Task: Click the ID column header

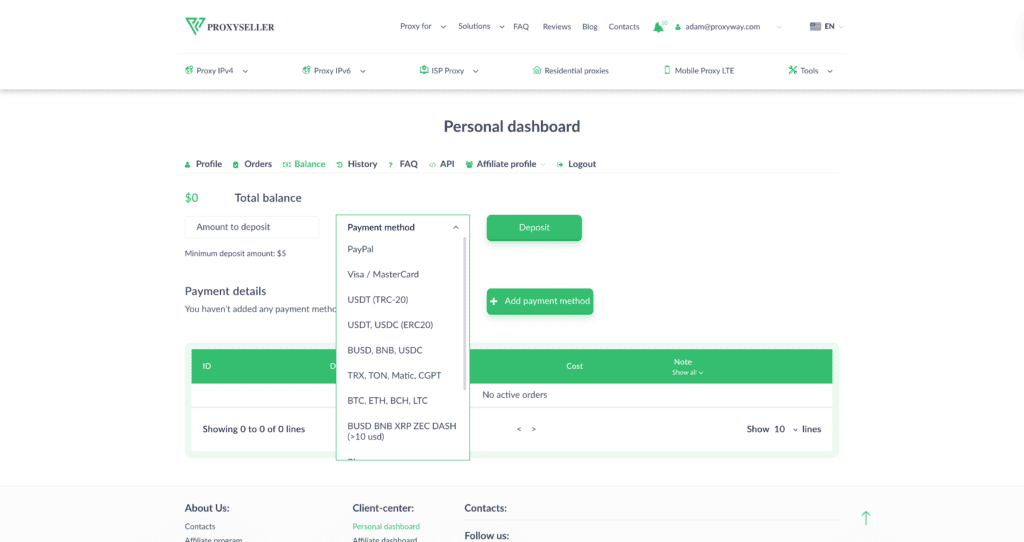Action: coord(207,366)
